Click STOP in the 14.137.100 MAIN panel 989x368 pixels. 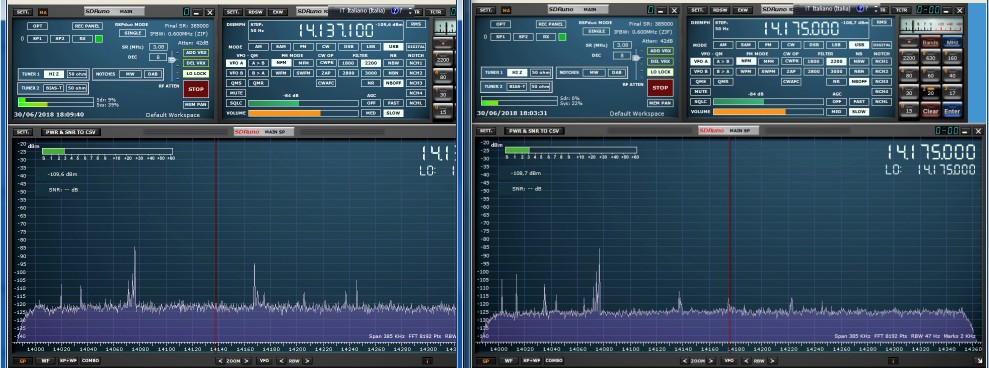point(196,89)
